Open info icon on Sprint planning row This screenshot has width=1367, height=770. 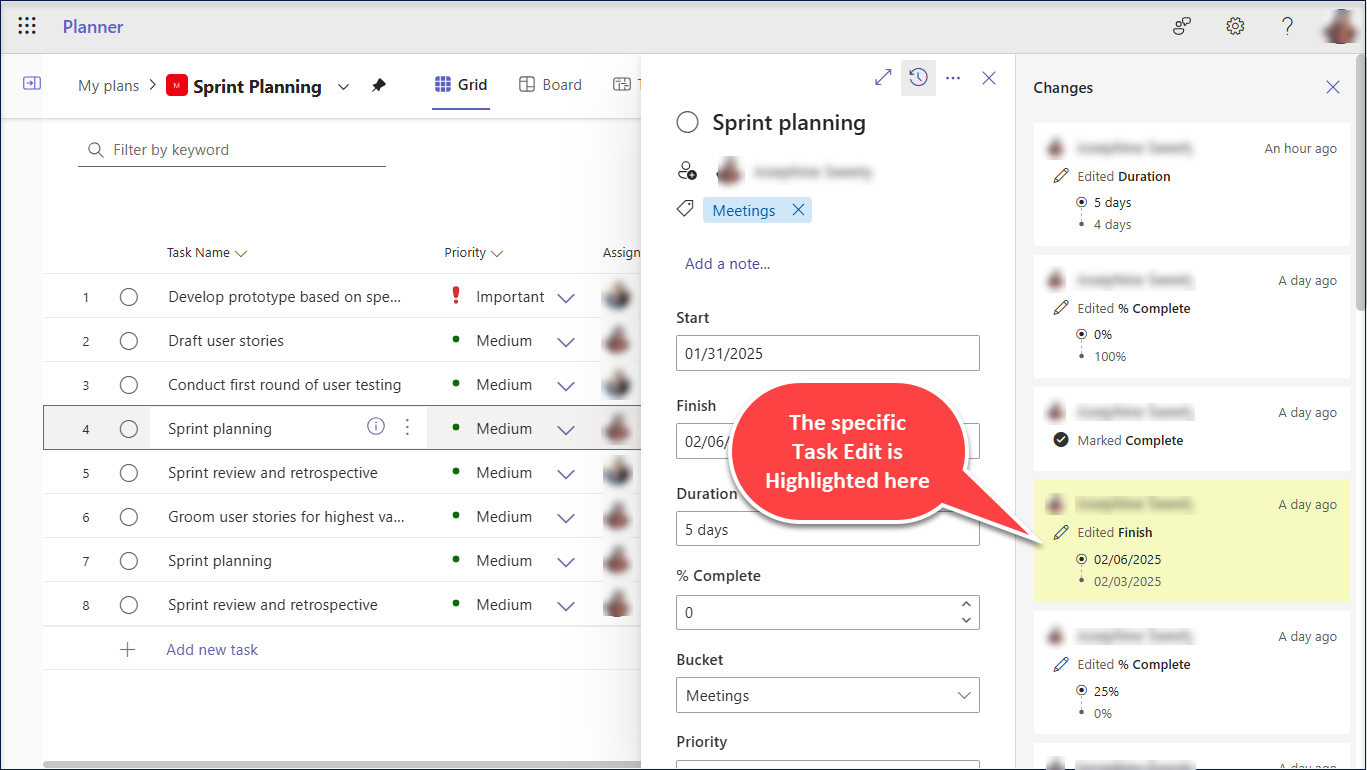tap(376, 428)
